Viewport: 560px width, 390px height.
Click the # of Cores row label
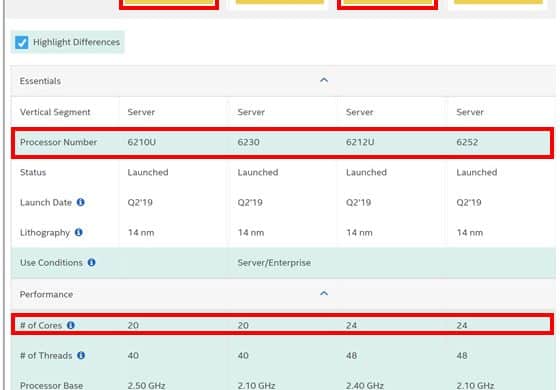[41, 325]
